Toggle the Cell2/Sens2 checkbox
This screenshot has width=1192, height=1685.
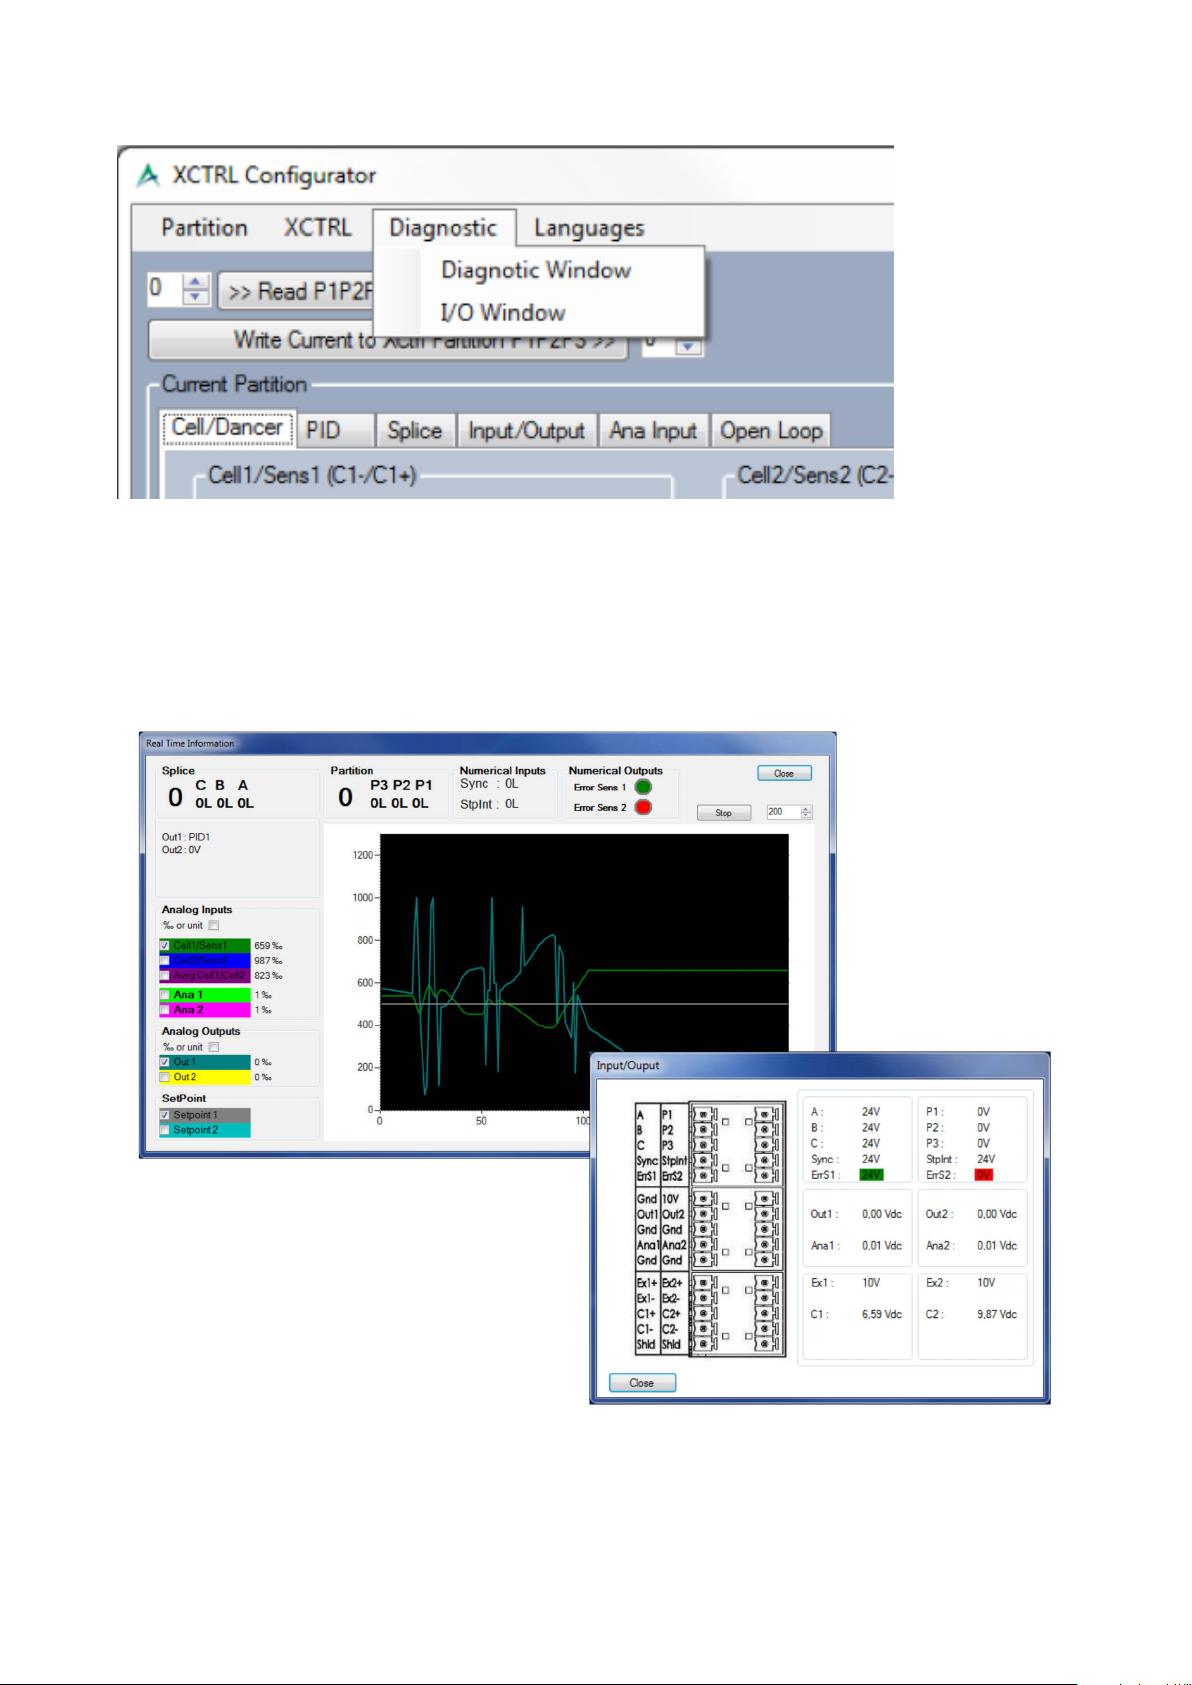[165, 961]
